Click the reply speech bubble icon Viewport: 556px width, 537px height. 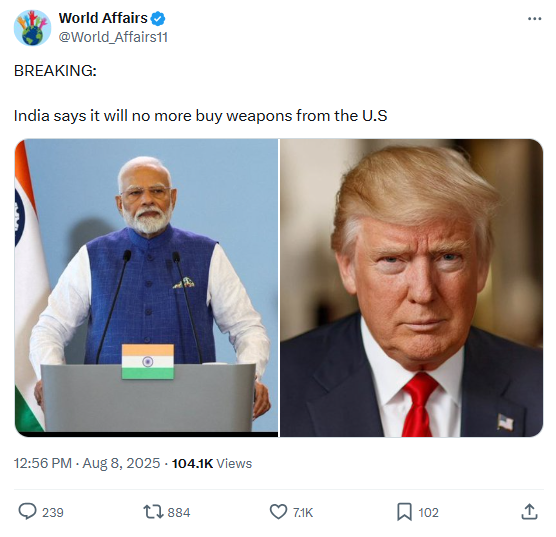[x=27, y=512]
